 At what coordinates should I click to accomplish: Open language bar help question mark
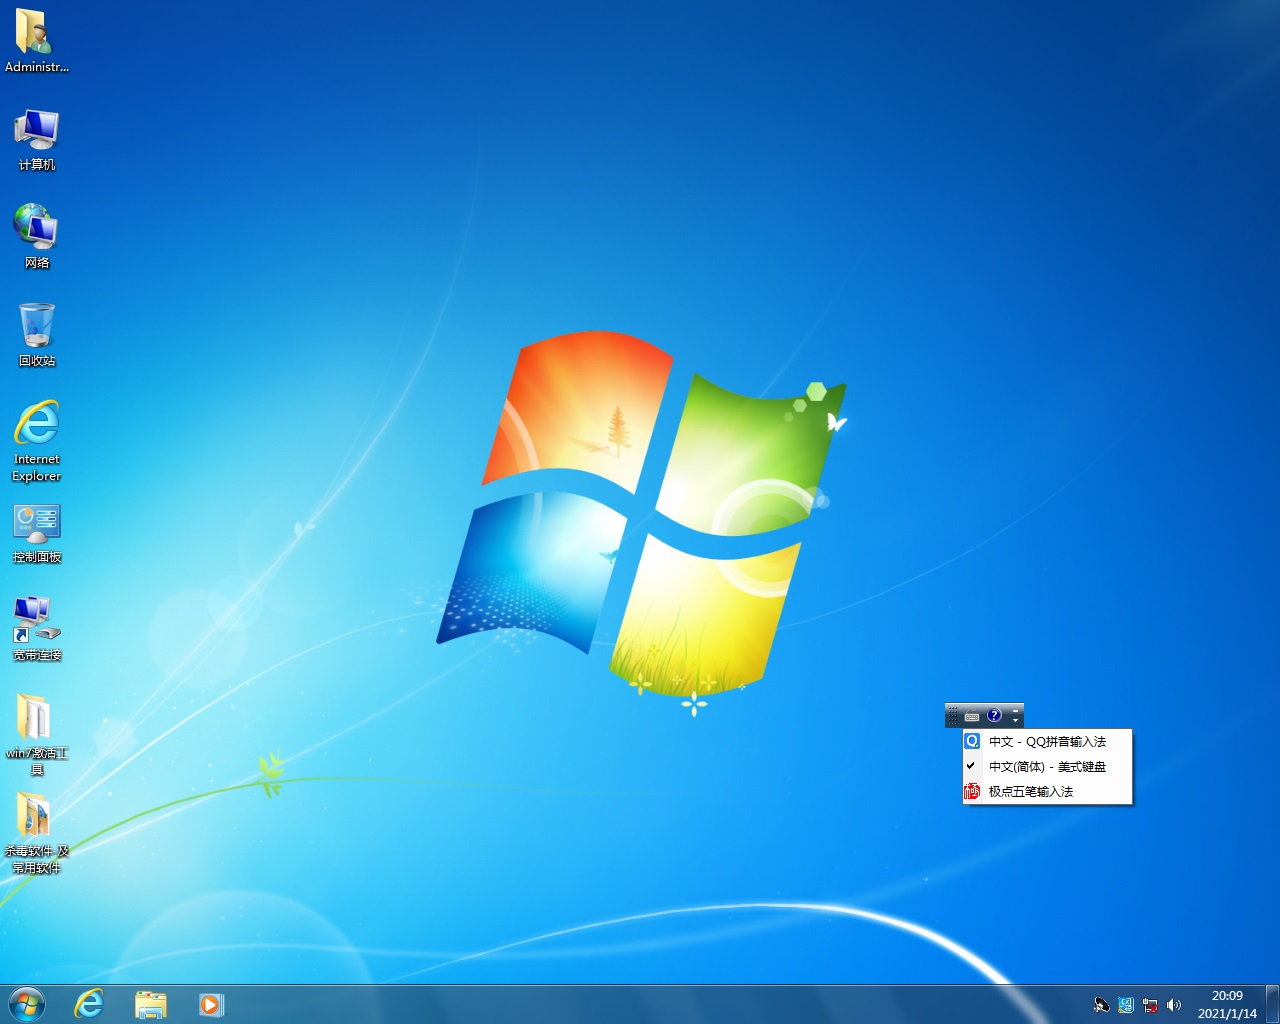[994, 715]
